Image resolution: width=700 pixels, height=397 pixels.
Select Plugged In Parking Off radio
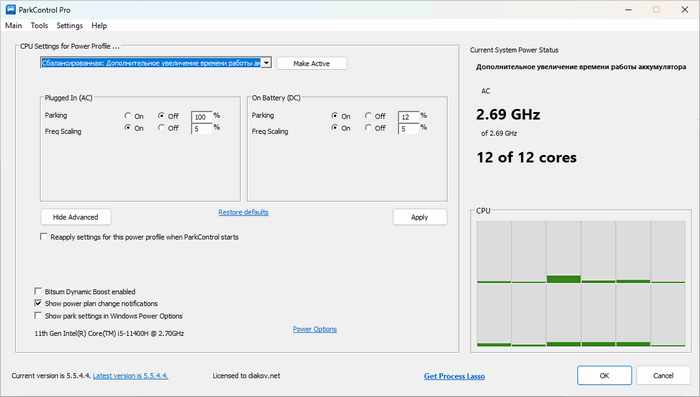pyautogui.click(x=161, y=116)
